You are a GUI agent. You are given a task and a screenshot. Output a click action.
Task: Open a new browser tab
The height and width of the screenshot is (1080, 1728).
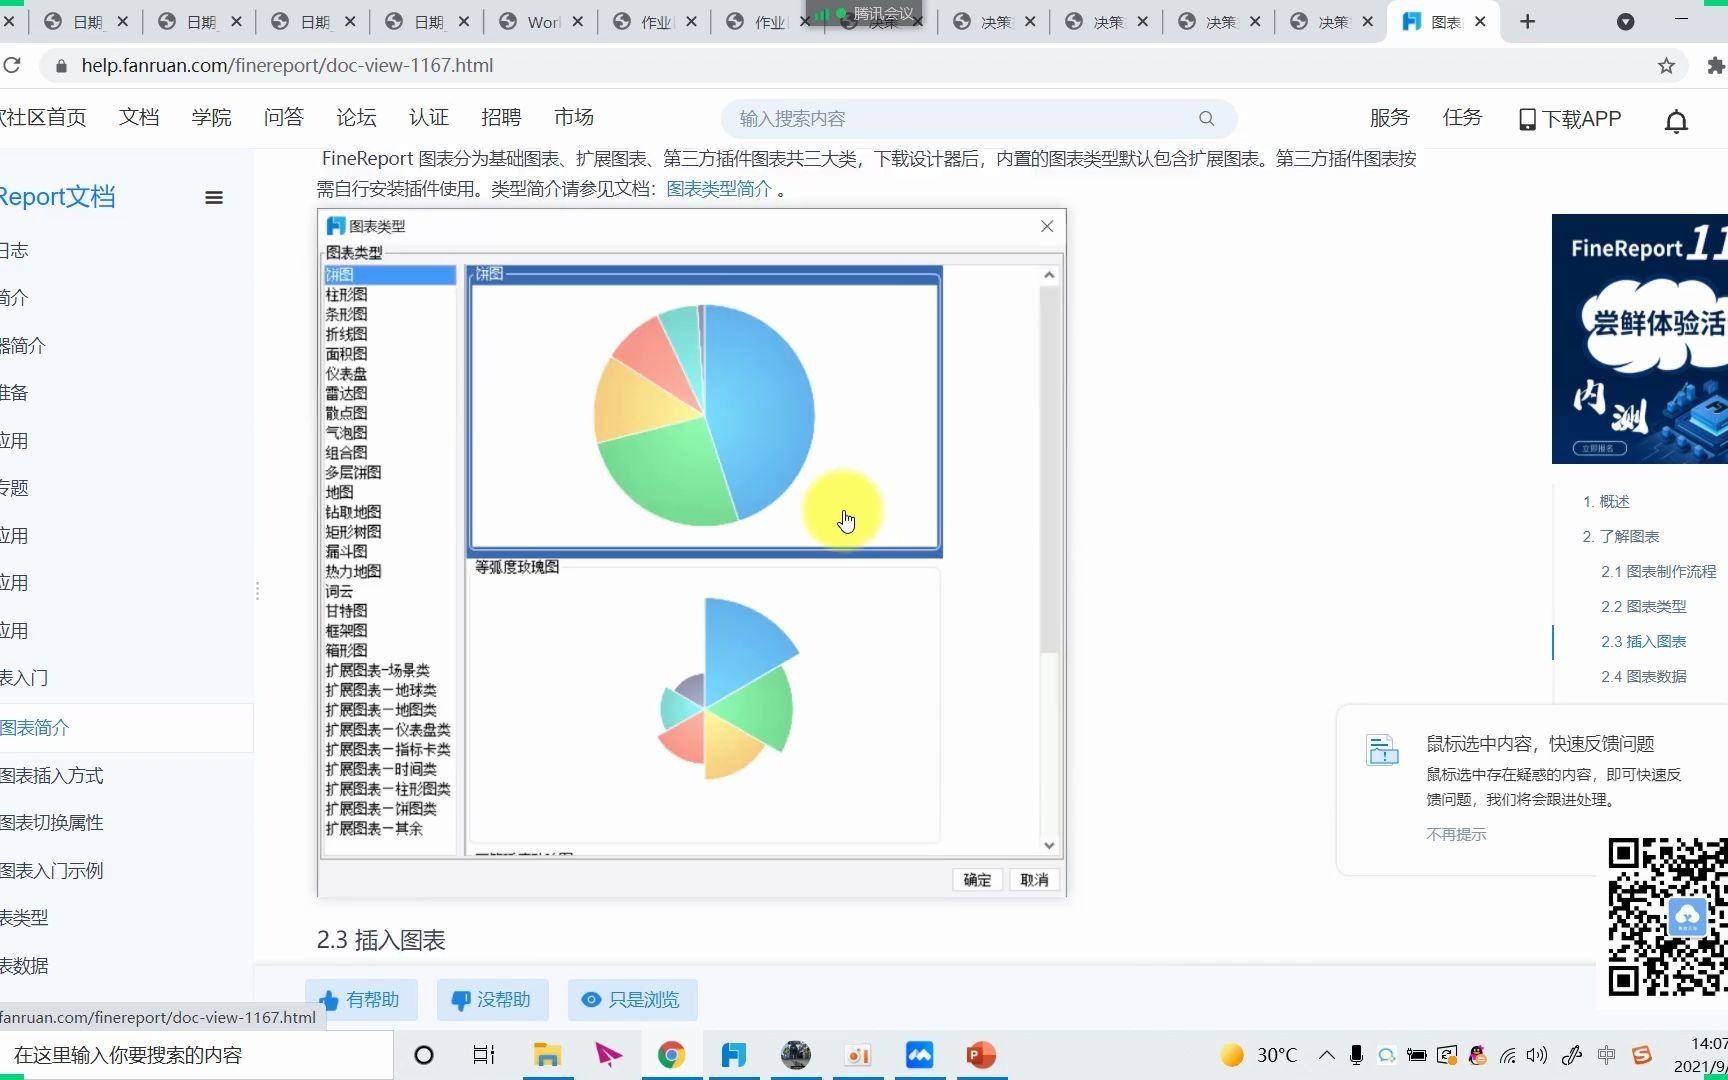click(x=1527, y=21)
